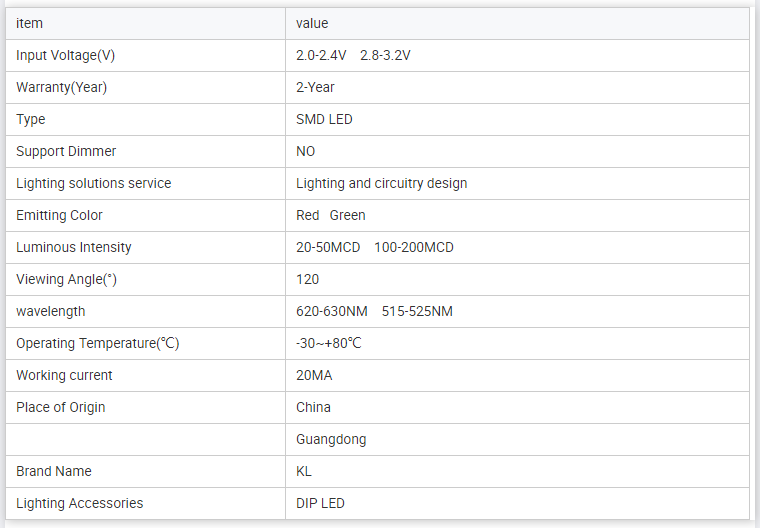The width and height of the screenshot is (760, 528).
Task: Click Lighting solutions service label
Action: click(93, 183)
